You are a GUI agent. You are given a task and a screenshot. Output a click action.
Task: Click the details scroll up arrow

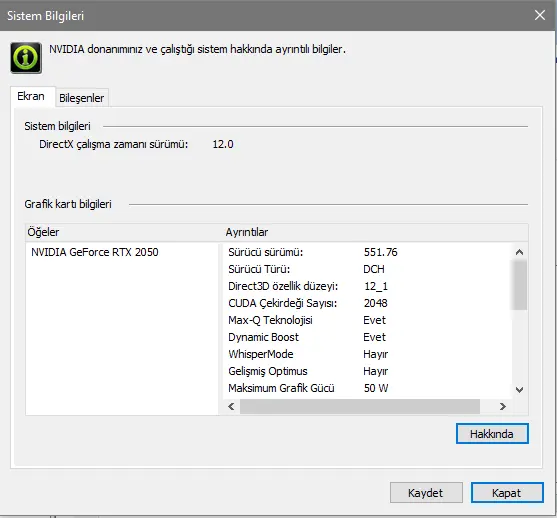tap(519, 252)
